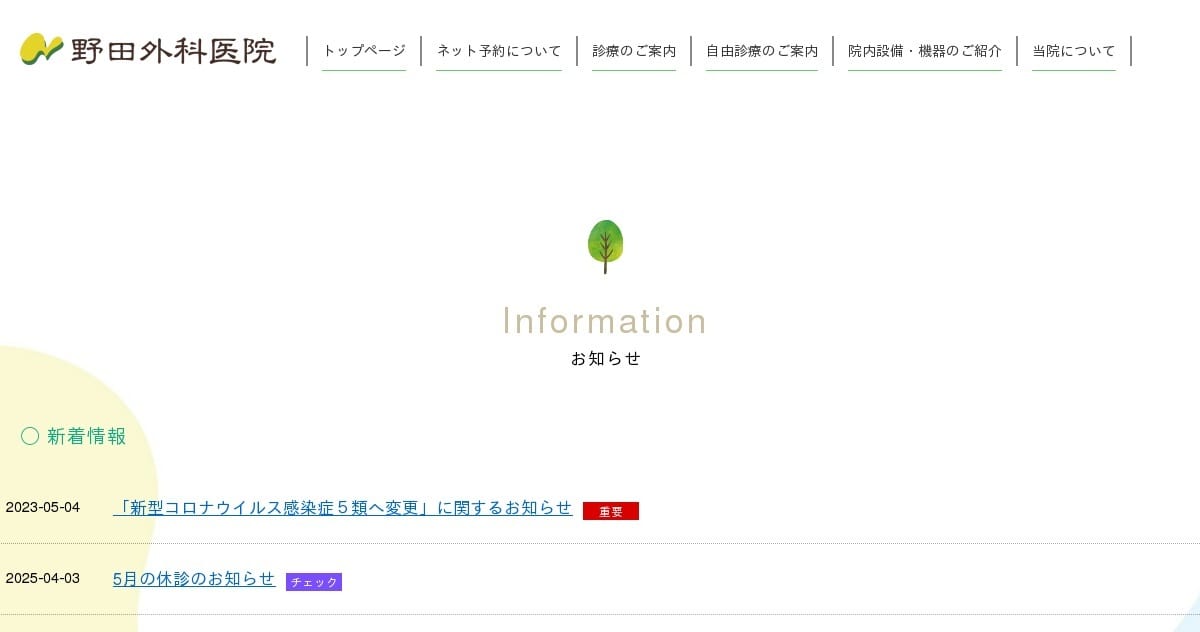Select 診療のご案内 from the navigation bar
1200x632 pixels.
pos(634,51)
